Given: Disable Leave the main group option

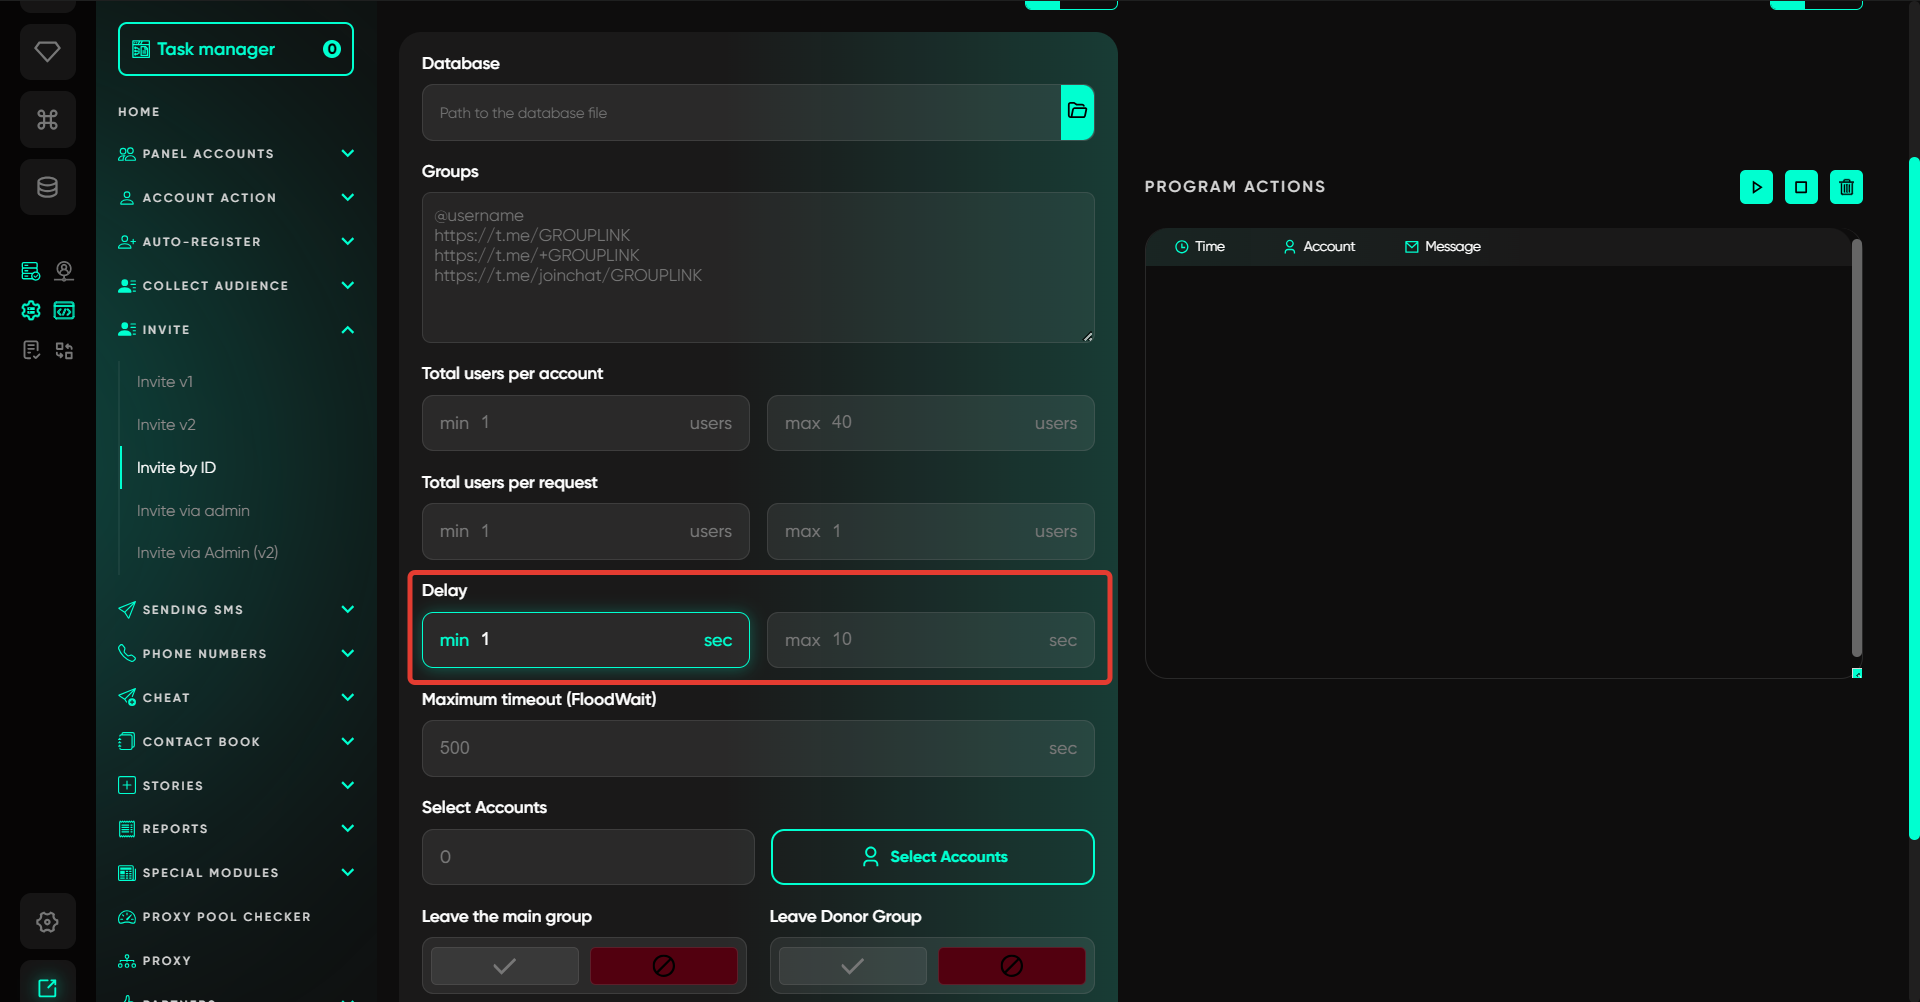Looking at the screenshot, I should point(663,966).
